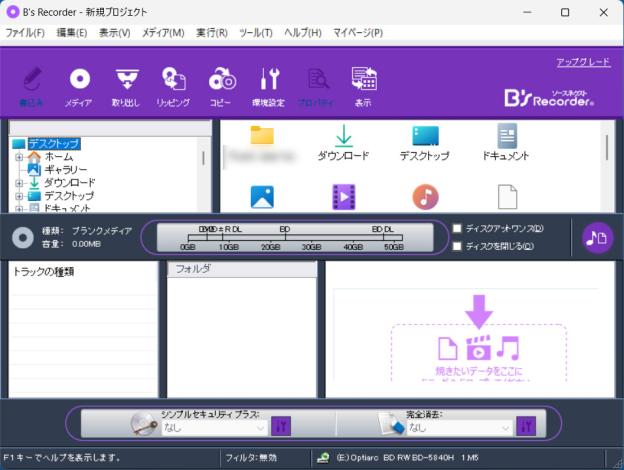Select the デスクトップ root tree item
624x470 pixels.
click(54, 144)
